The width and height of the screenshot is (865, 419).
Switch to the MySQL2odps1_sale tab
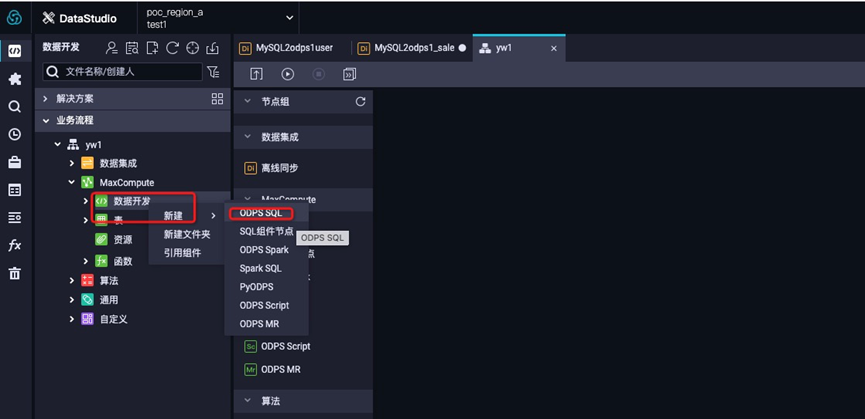pos(411,48)
